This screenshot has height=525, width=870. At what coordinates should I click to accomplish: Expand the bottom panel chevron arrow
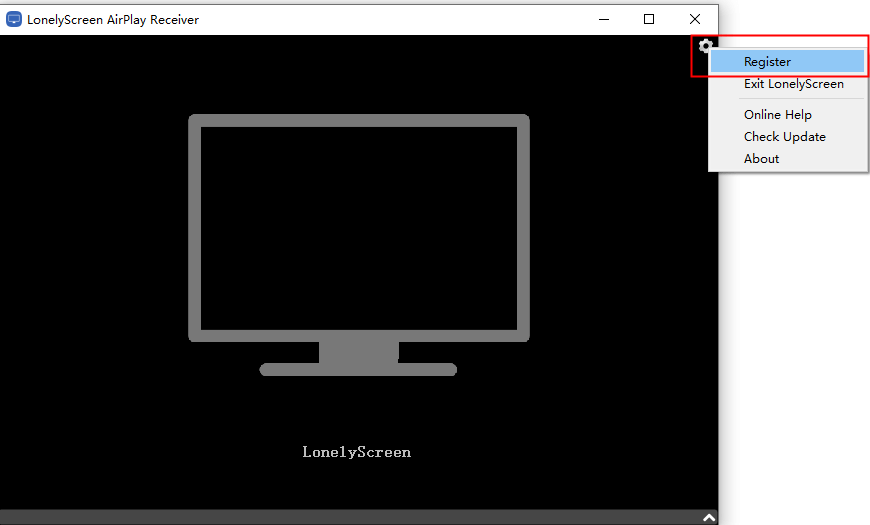pyautogui.click(x=709, y=518)
